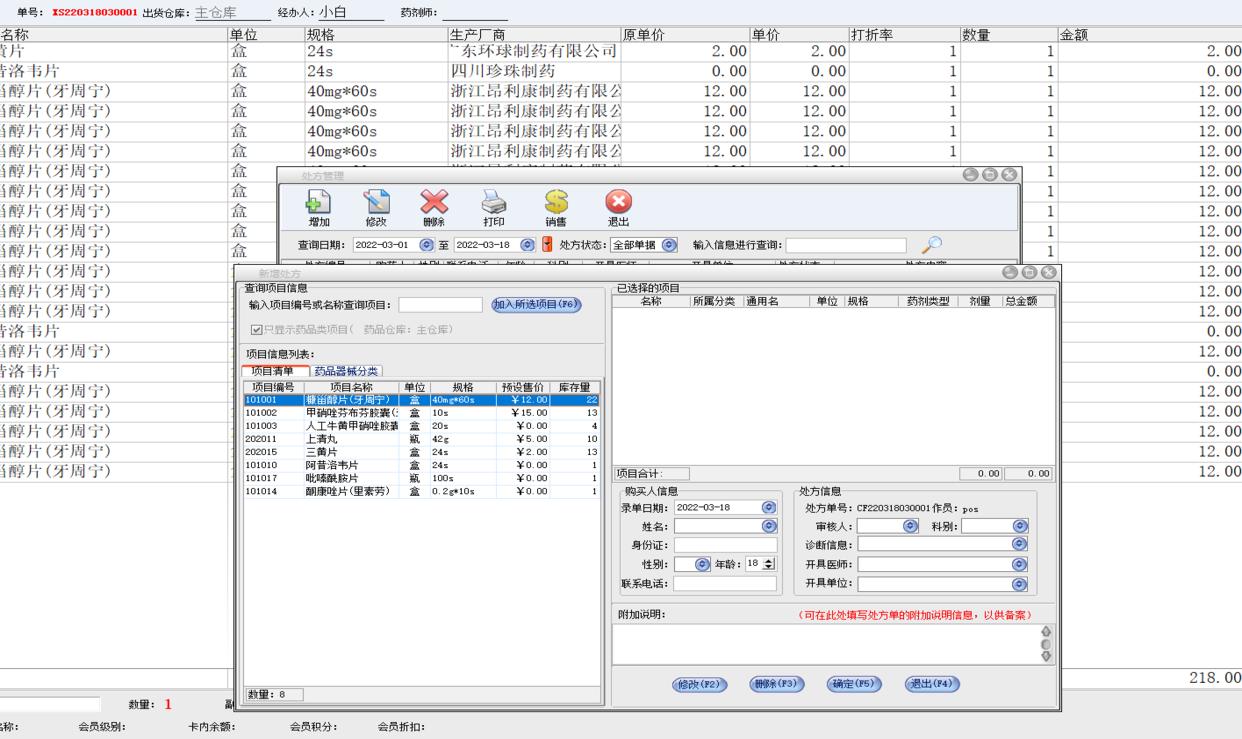The image size is (1242, 739).
Task: Select item row 101017 吡嗪酰胺片
Action: [x=423, y=478]
